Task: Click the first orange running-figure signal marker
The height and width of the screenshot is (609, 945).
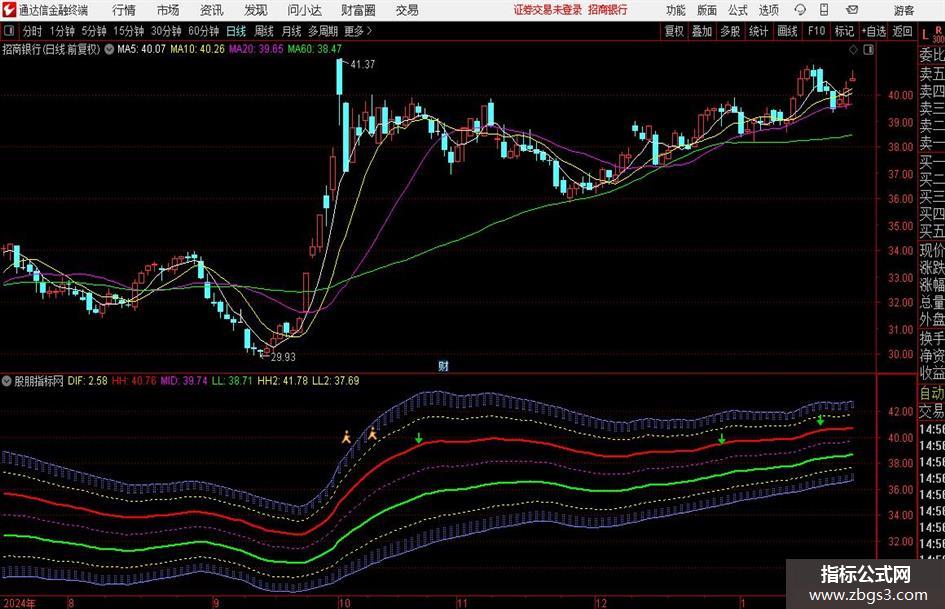Action: pyautogui.click(x=346, y=437)
